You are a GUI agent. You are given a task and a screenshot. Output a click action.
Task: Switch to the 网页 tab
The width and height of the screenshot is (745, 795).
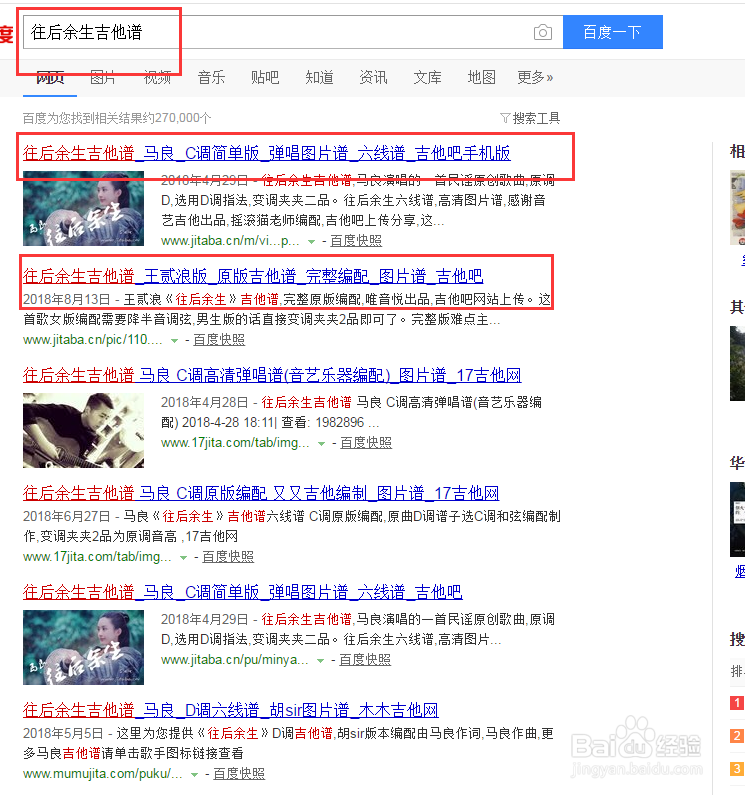coord(50,77)
